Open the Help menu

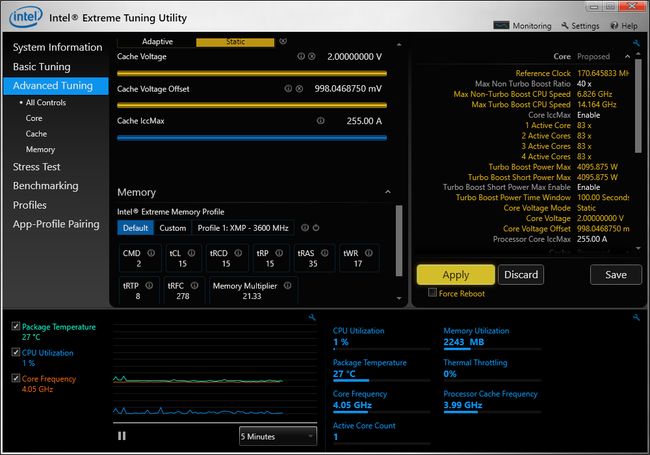coord(624,26)
